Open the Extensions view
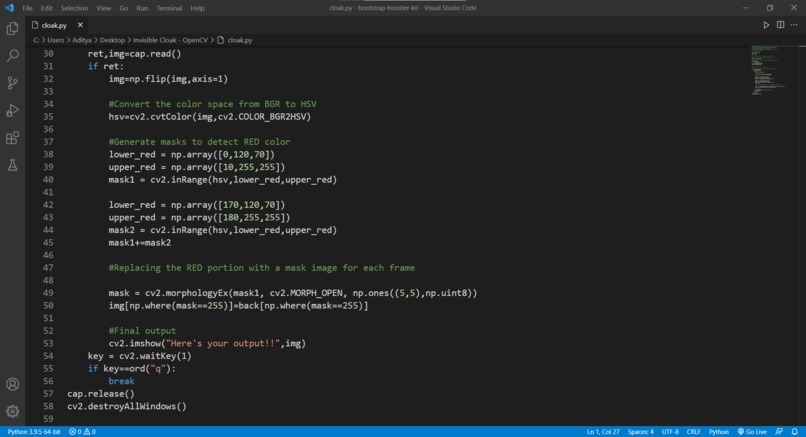 coord(12,138)
